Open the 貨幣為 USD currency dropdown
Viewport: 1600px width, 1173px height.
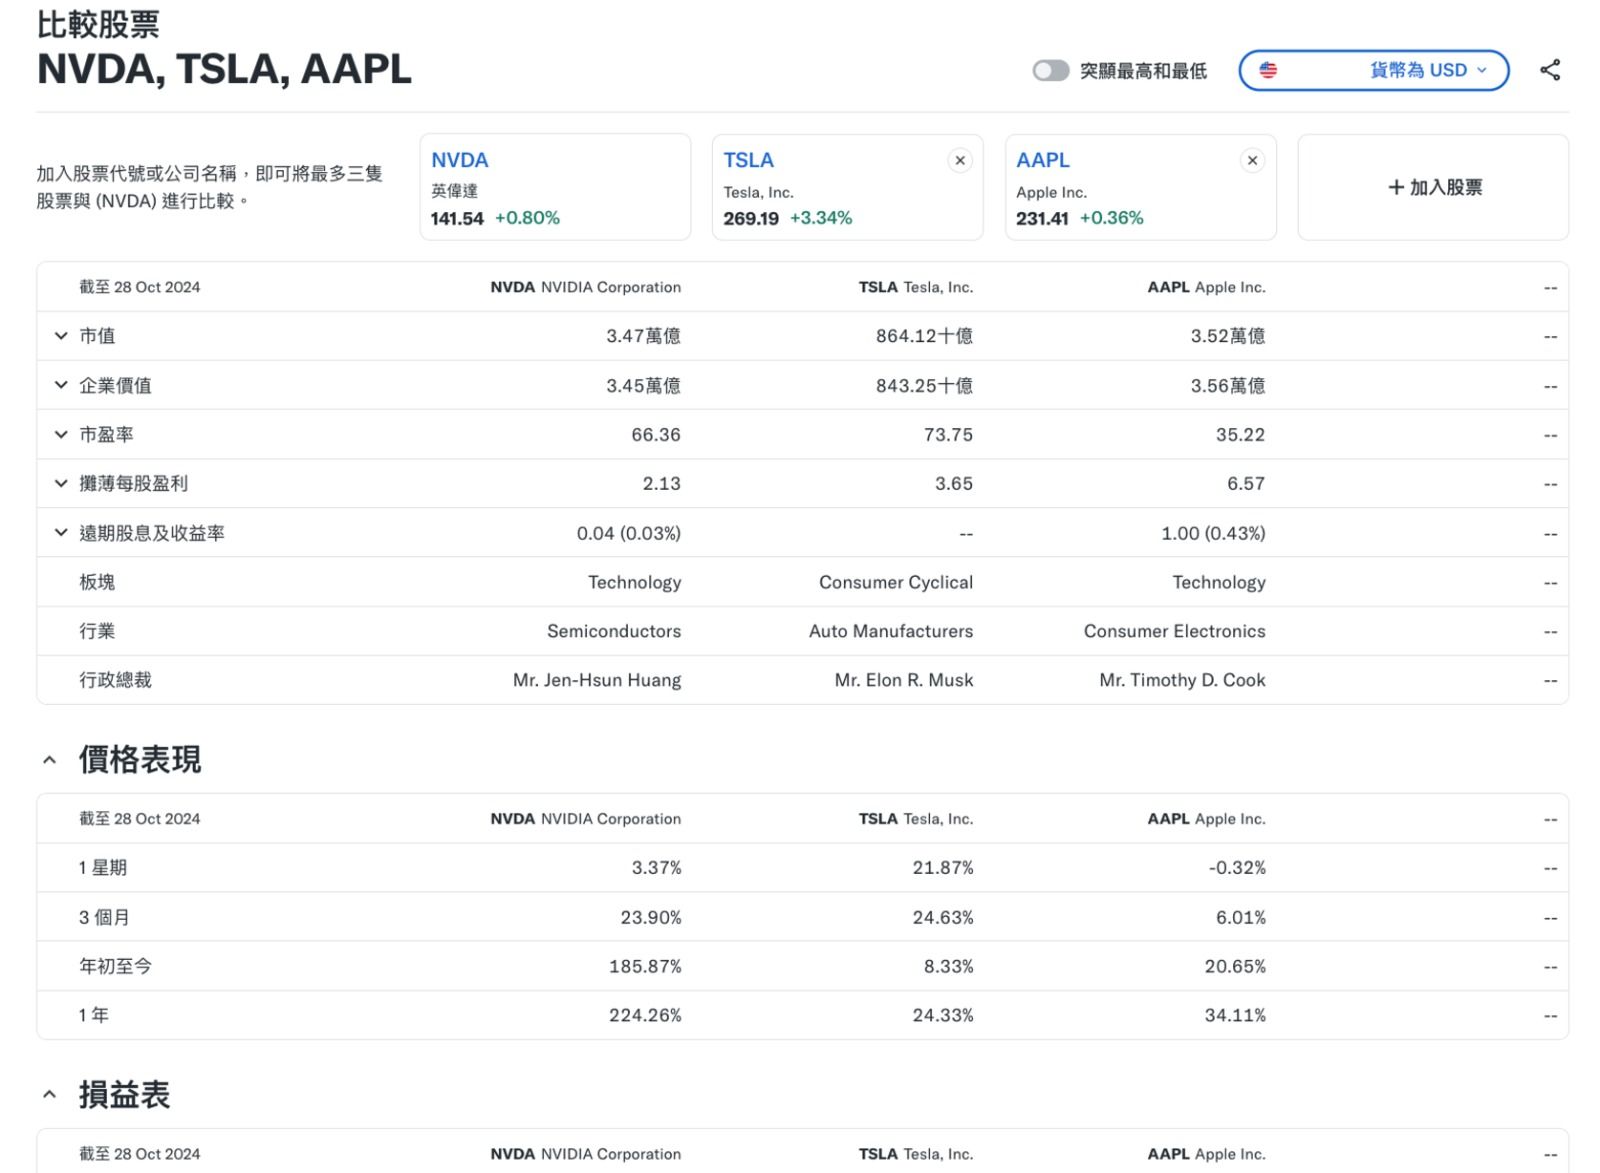click(x=1373, y=70)
